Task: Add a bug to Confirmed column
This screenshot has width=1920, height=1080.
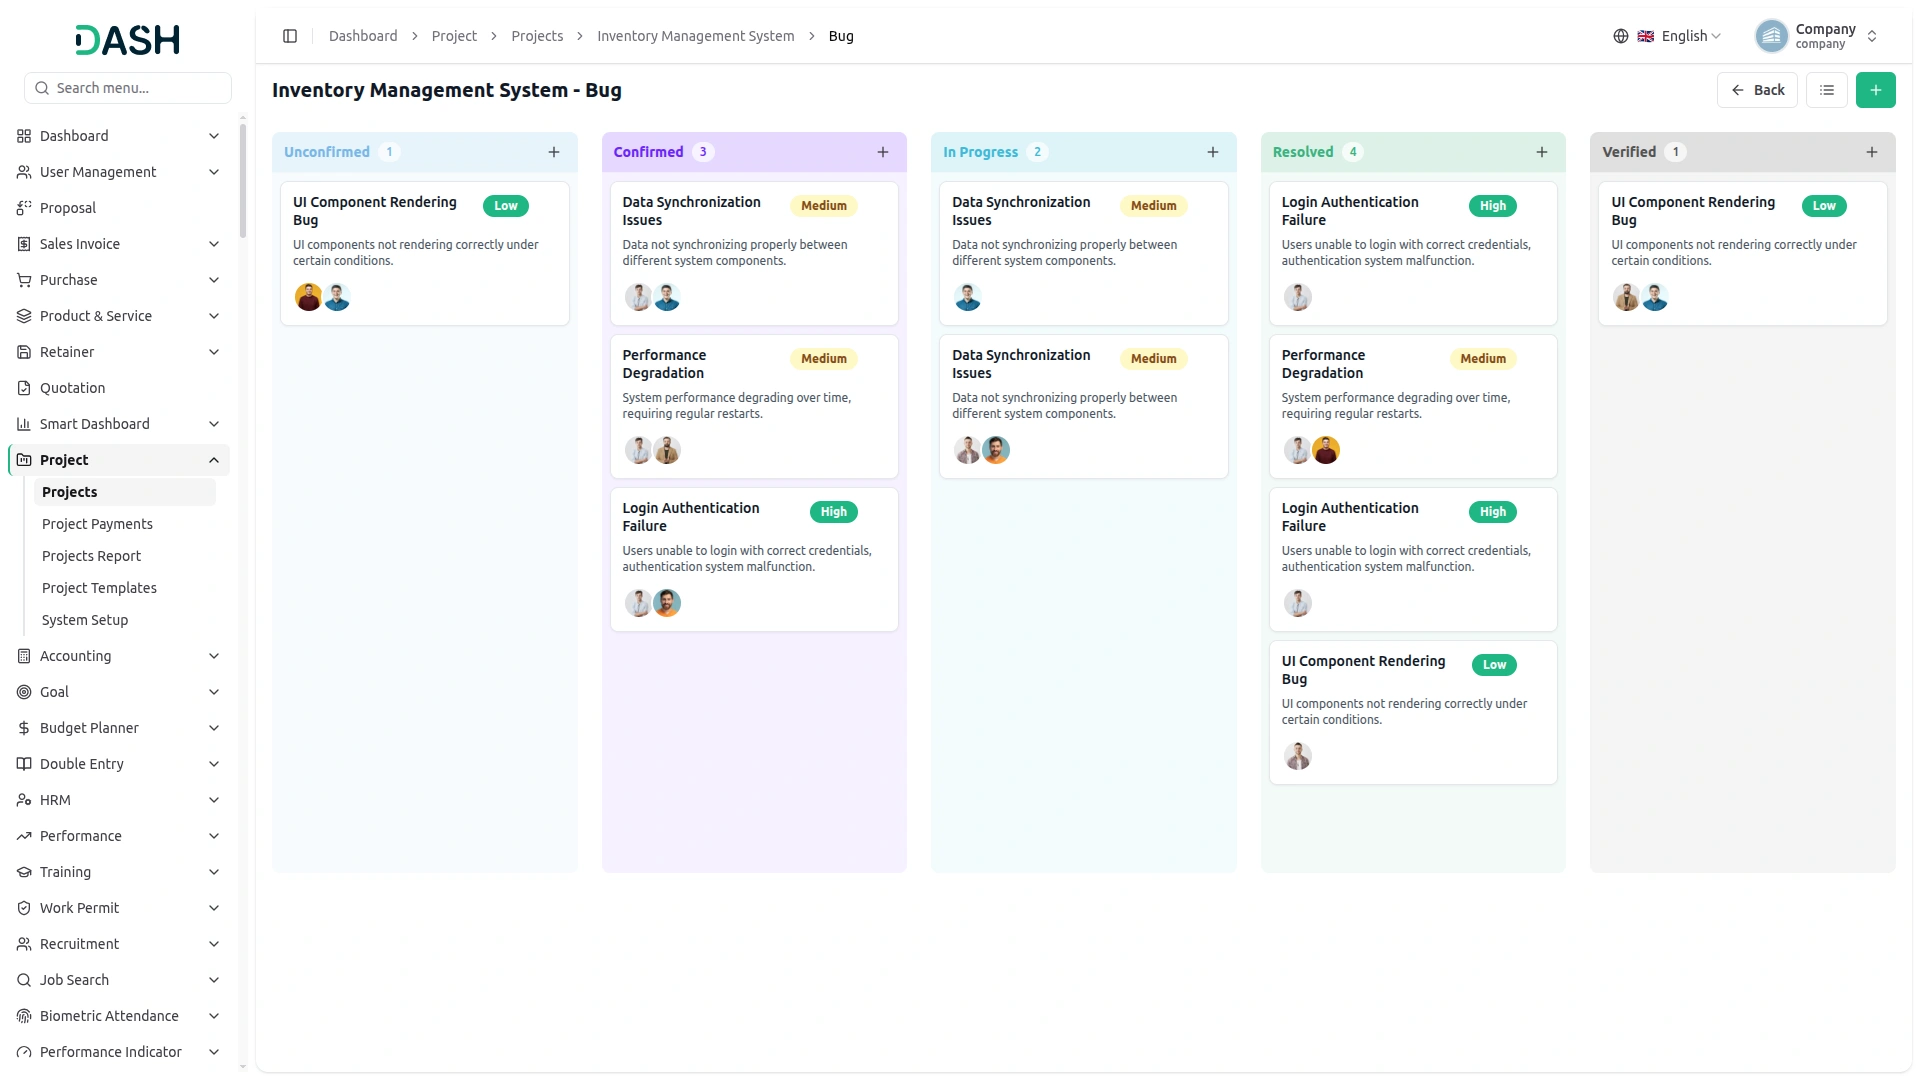Action: 883,152
